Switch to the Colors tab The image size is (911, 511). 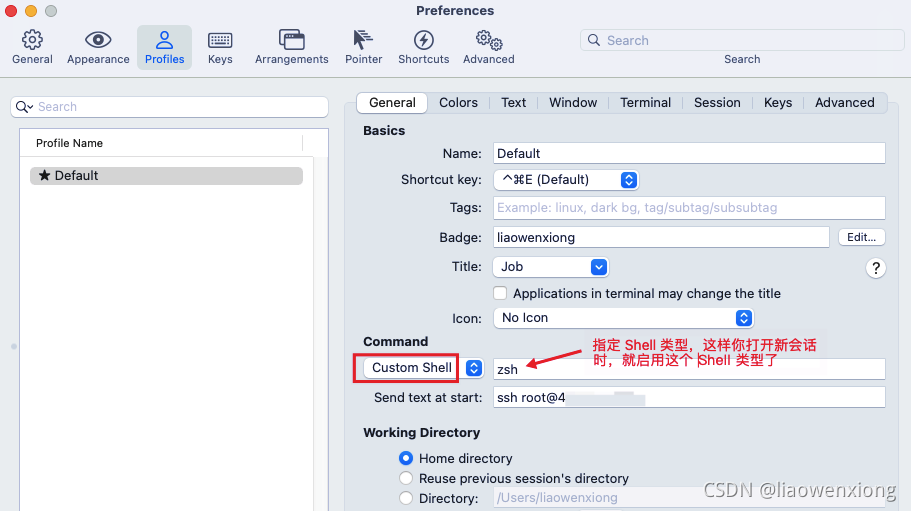tap(458, 103)
